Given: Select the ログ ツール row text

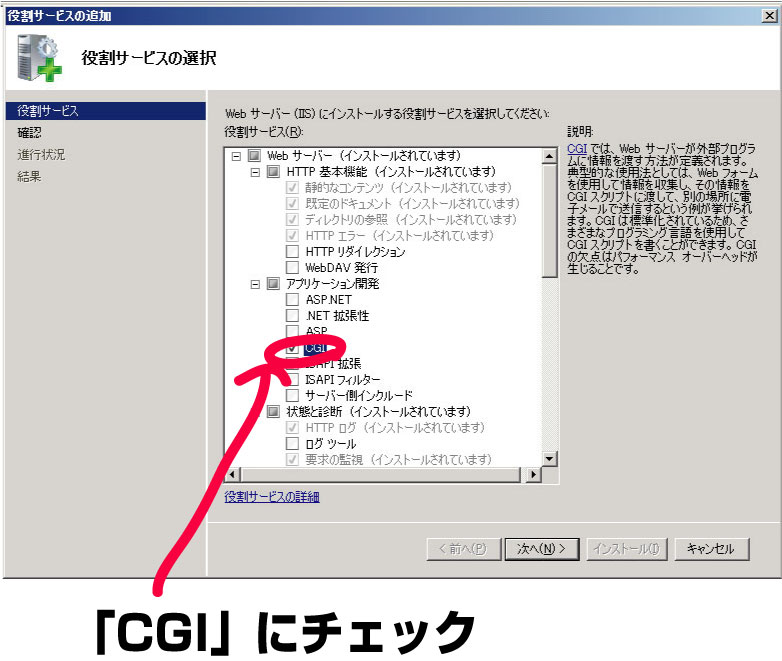Looking at the screenshot, I should [x=331, y=444].
